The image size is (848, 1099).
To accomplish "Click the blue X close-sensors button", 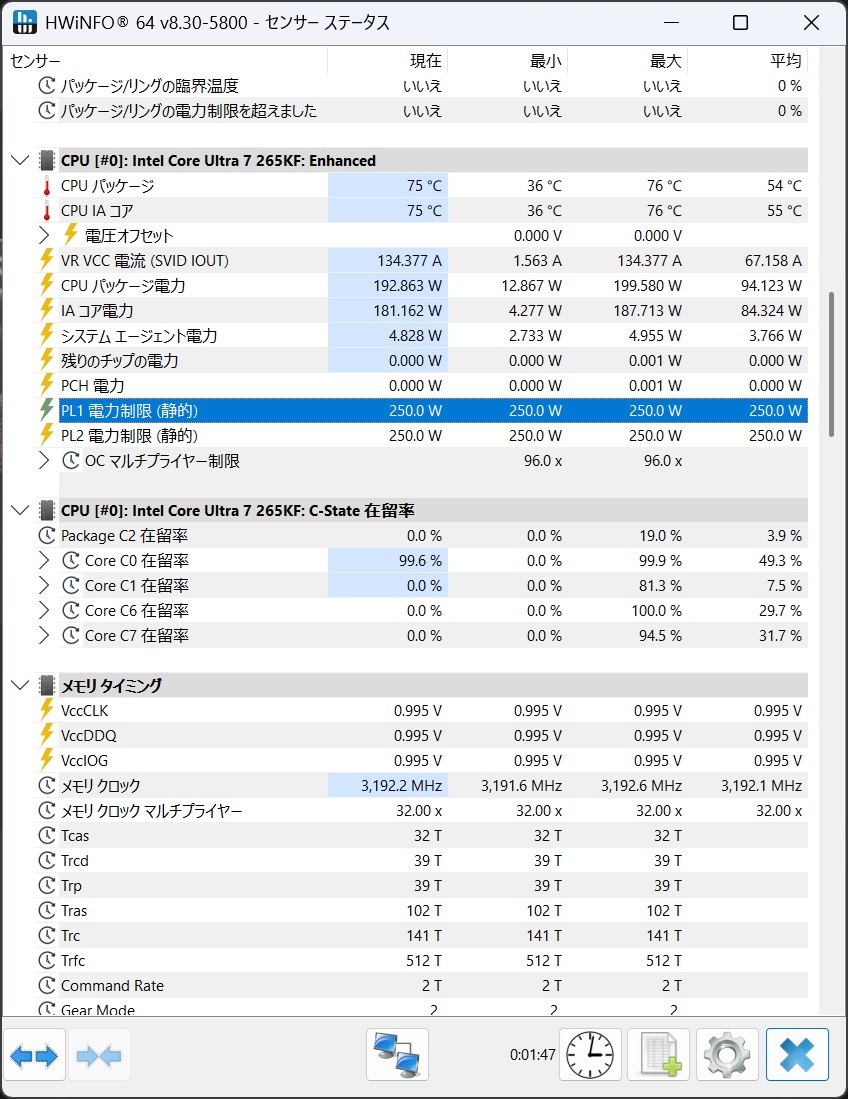I will 797,1055.
